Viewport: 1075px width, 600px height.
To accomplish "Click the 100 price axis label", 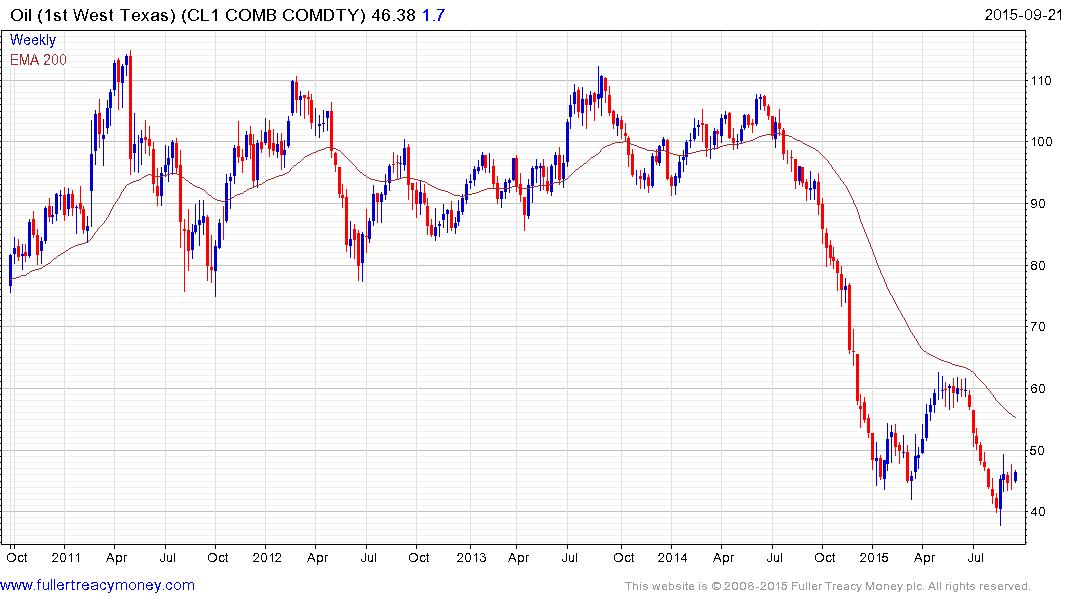I will click(x=1041, y=142).
